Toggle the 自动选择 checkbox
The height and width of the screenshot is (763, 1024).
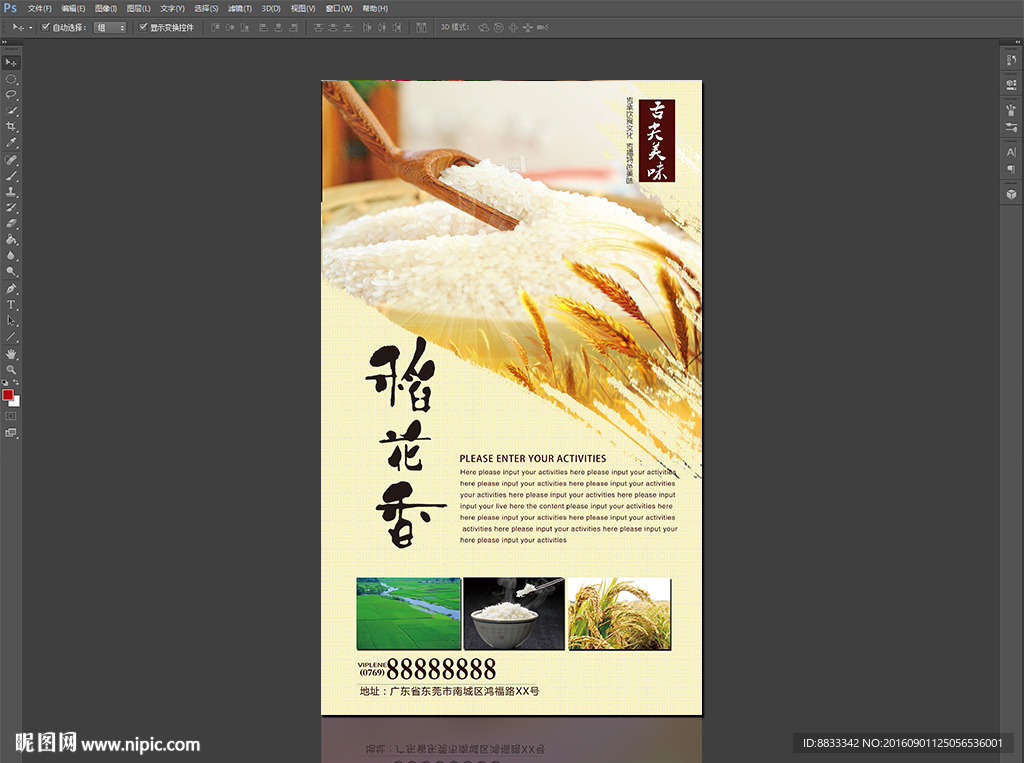(x=46, y=27)
